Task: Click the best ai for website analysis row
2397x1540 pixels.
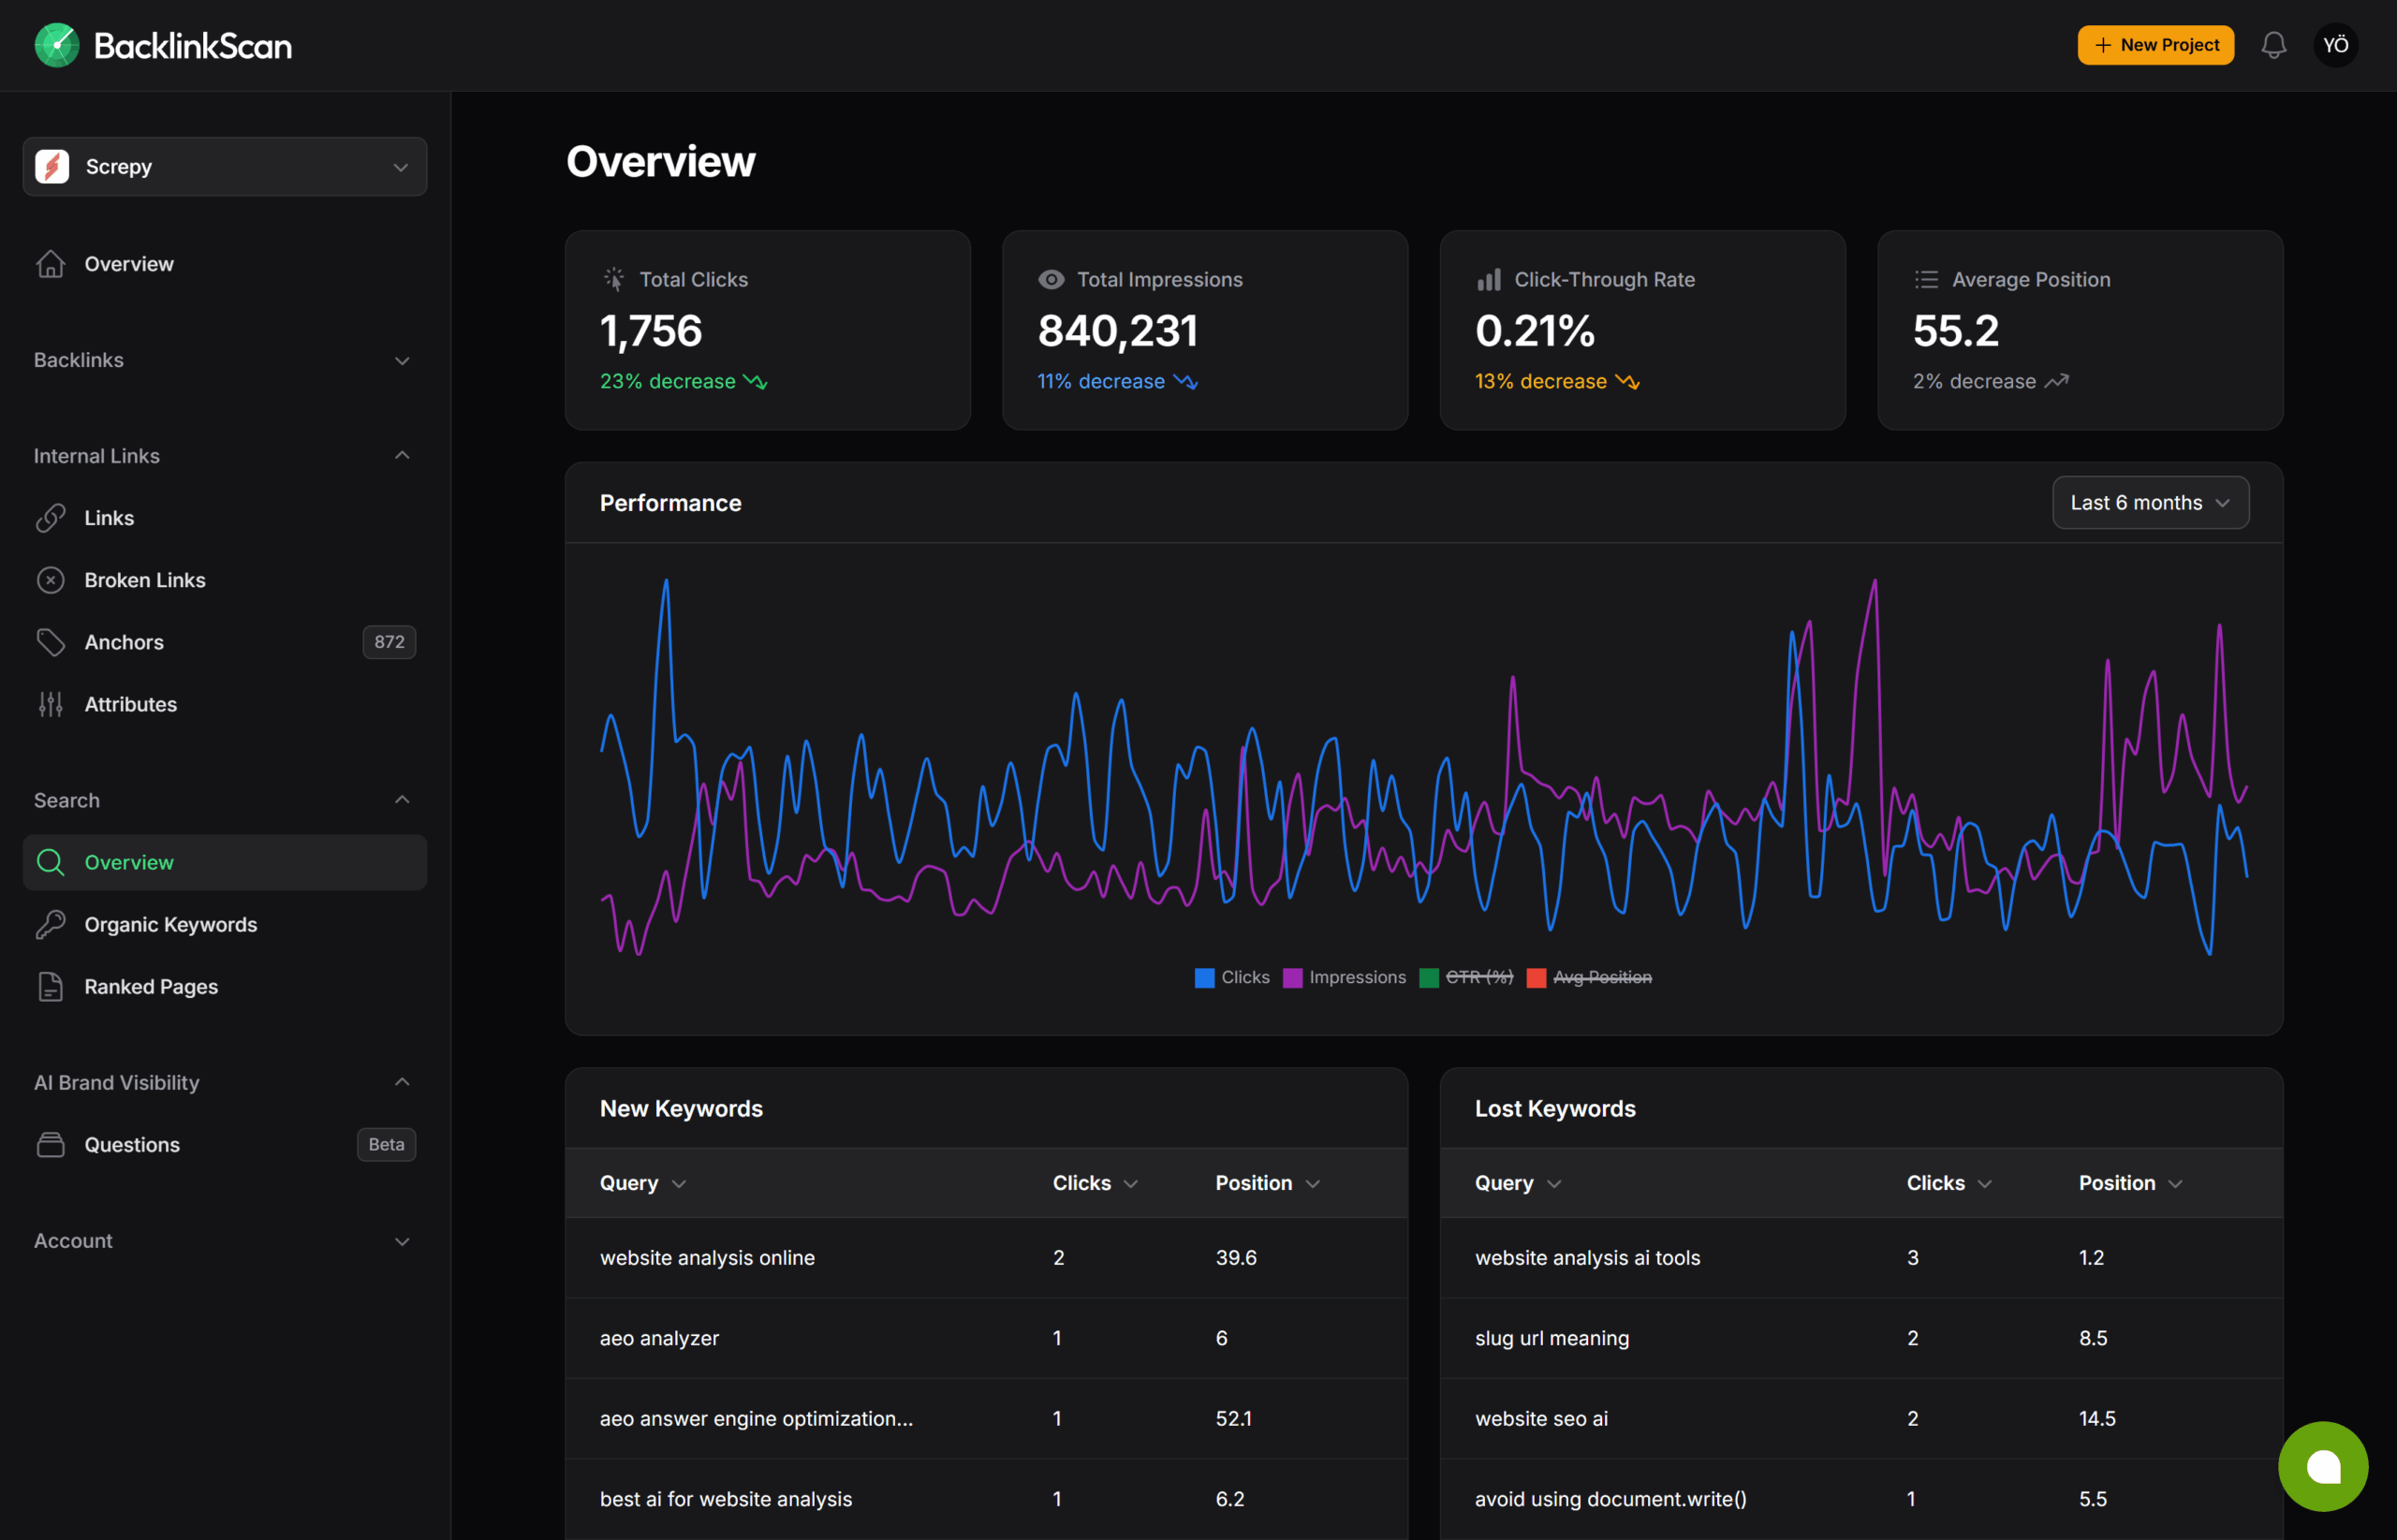Action: pos(986,1498)
